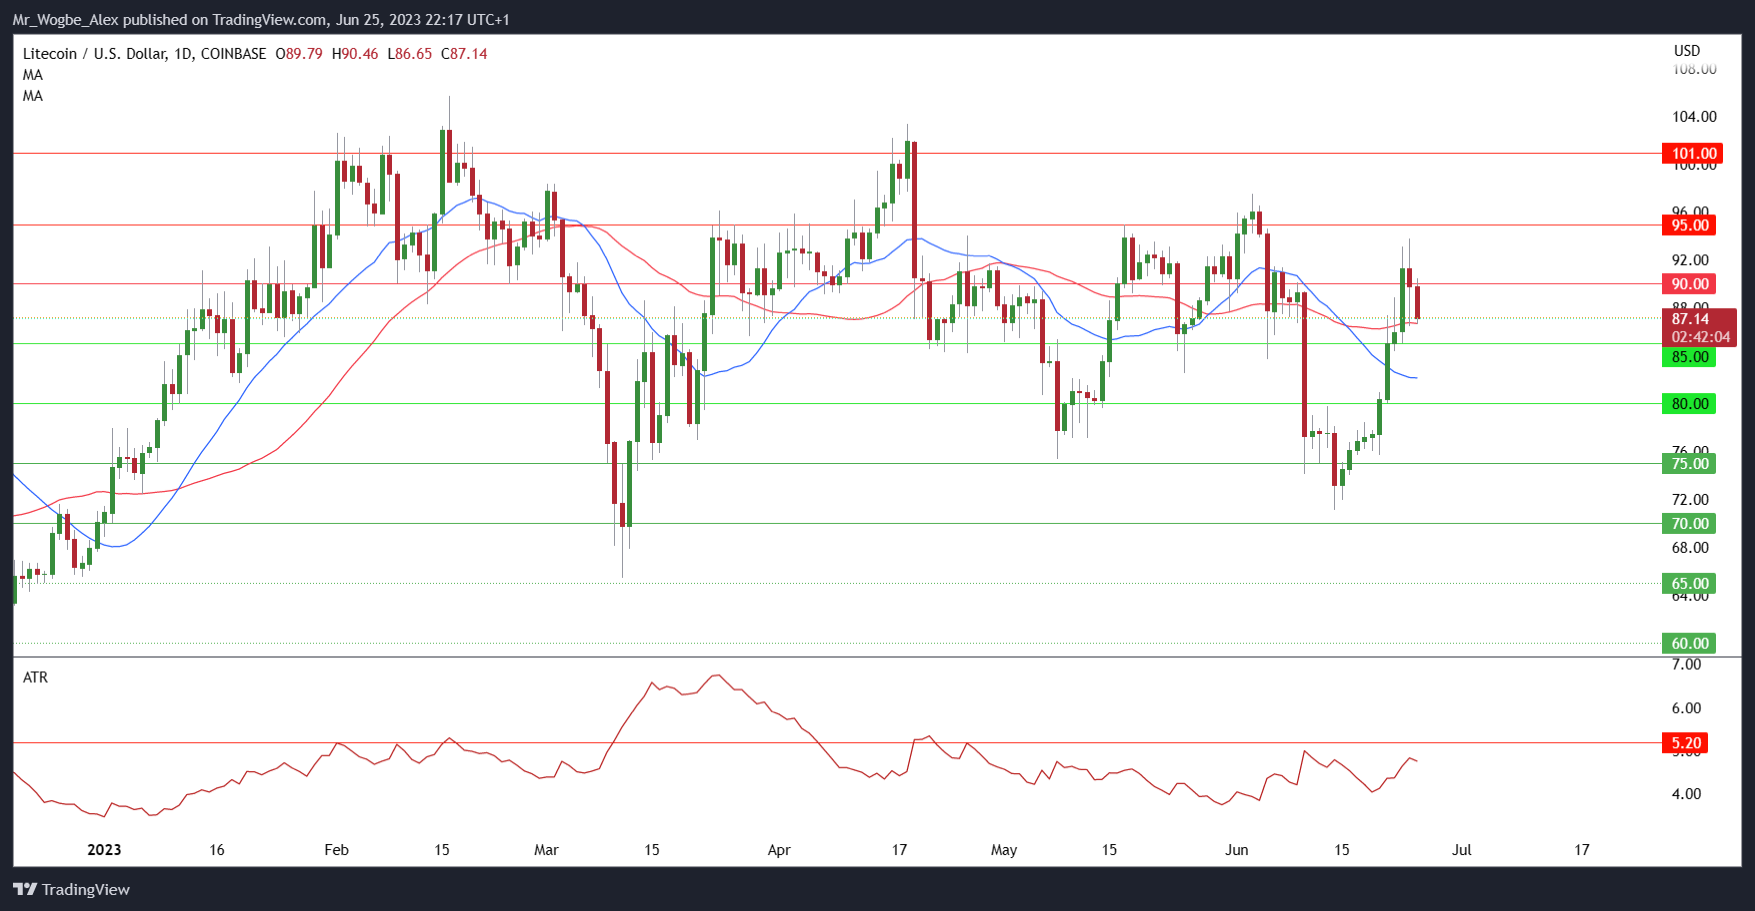The image size is (1755, 911).
Task: Click the green 80.00 price label
Action: click(1690, 404)
